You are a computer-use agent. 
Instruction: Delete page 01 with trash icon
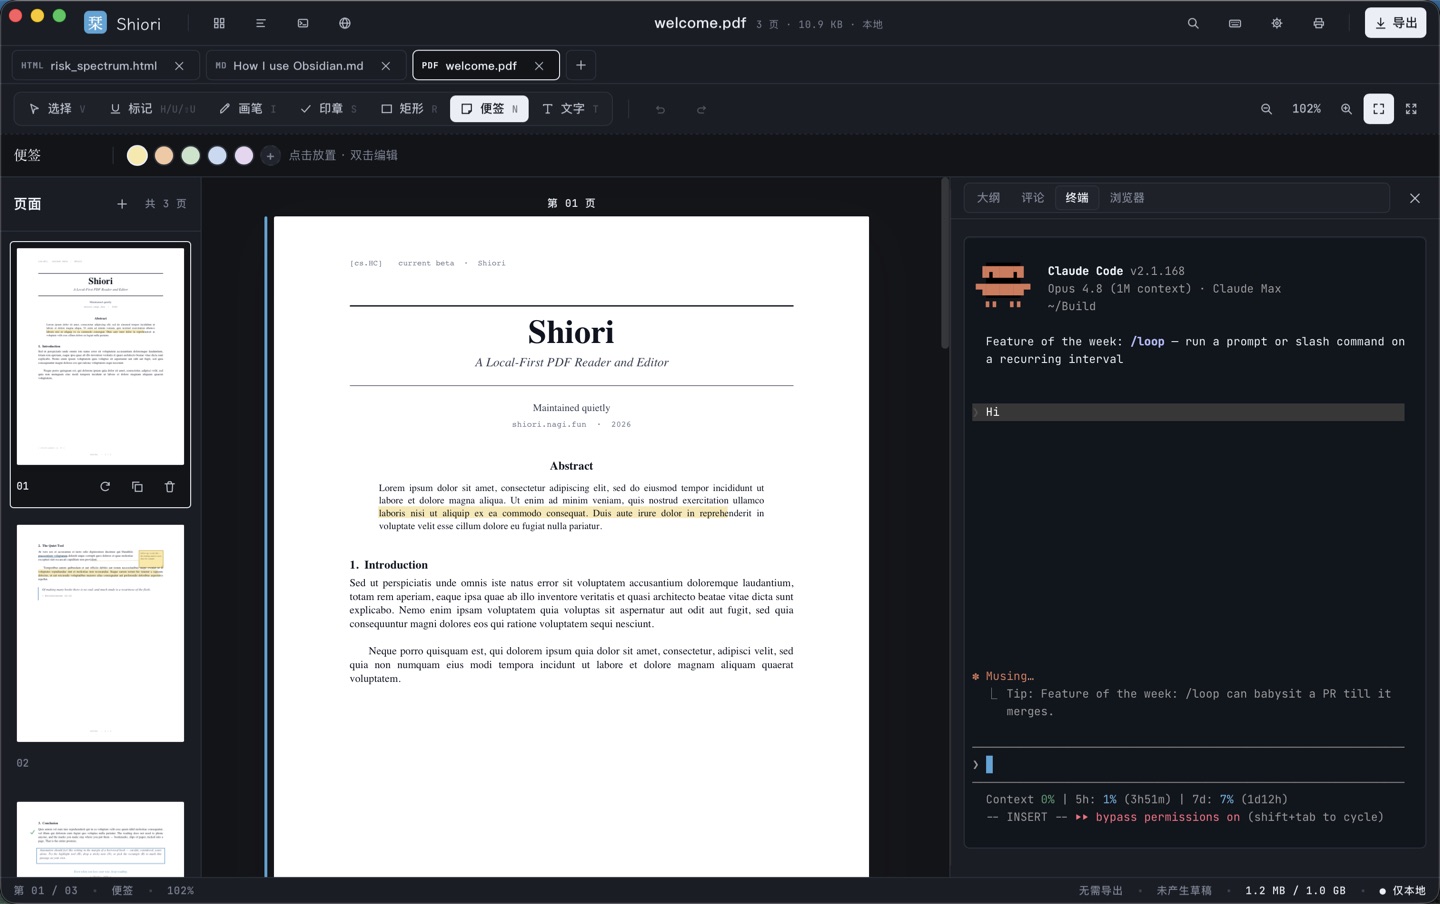169,487
